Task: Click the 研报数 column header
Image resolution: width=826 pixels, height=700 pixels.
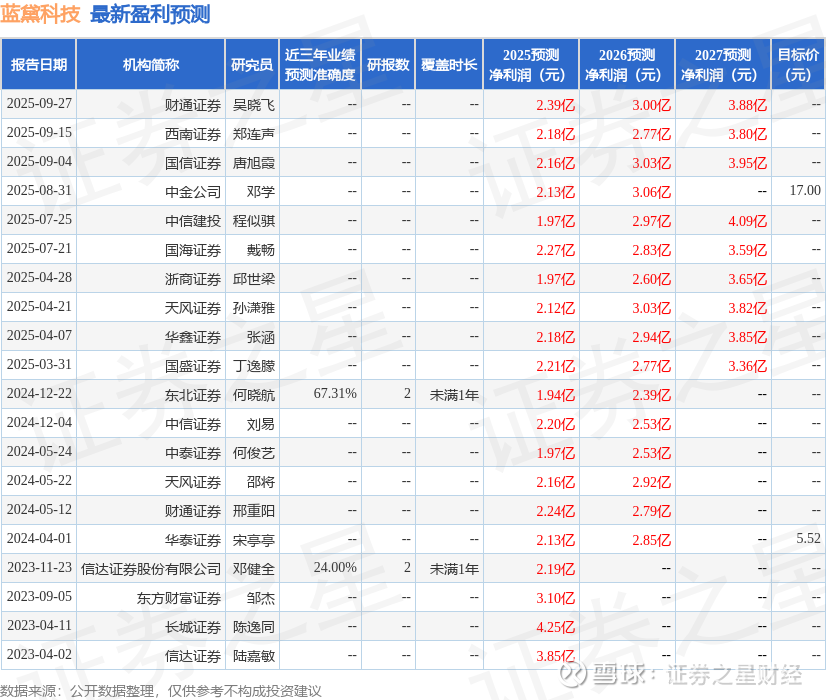Action: (x=388, y=64)
